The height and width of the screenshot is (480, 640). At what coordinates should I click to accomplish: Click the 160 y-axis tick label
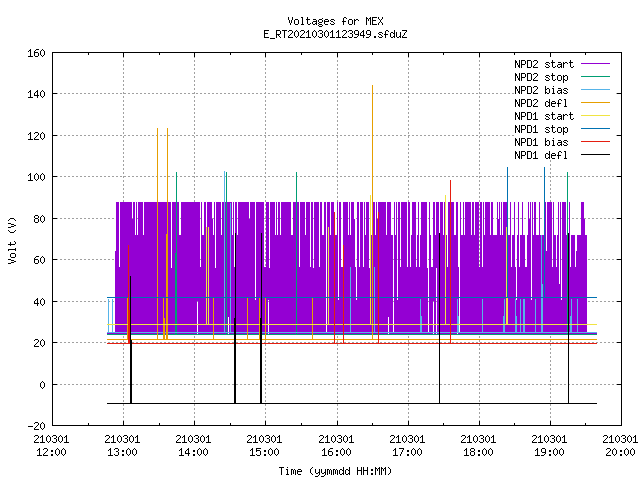coord(36,53)
